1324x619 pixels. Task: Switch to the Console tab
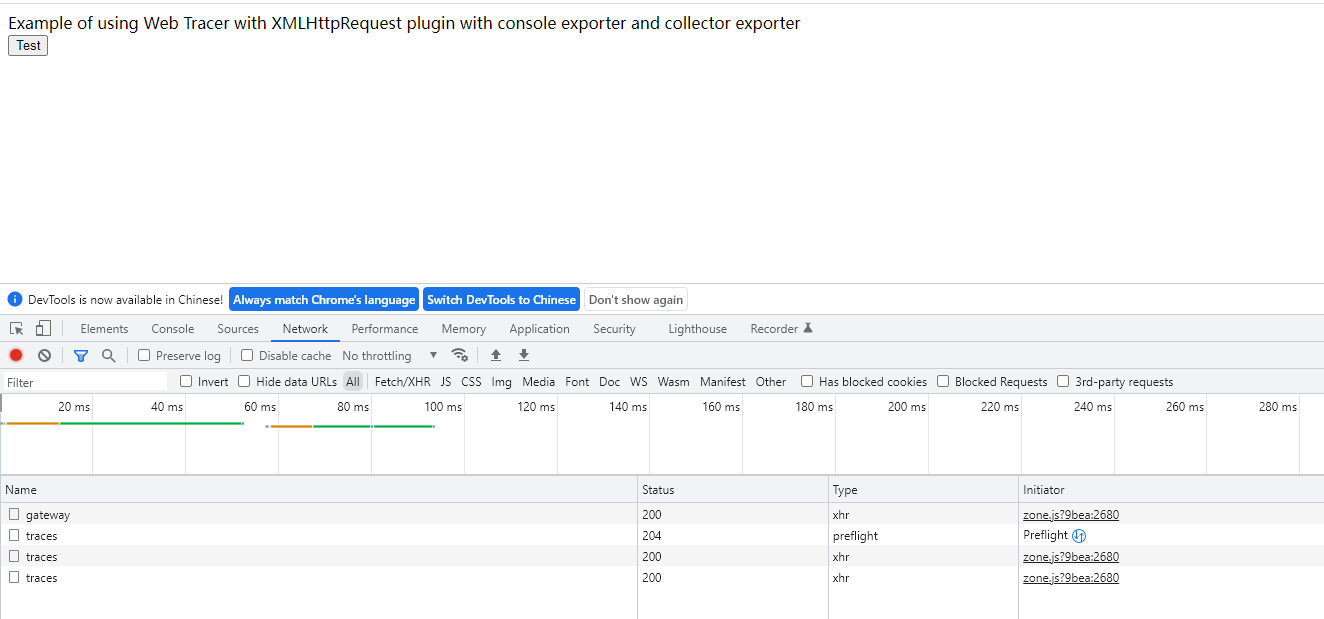[x=173, y=329]
